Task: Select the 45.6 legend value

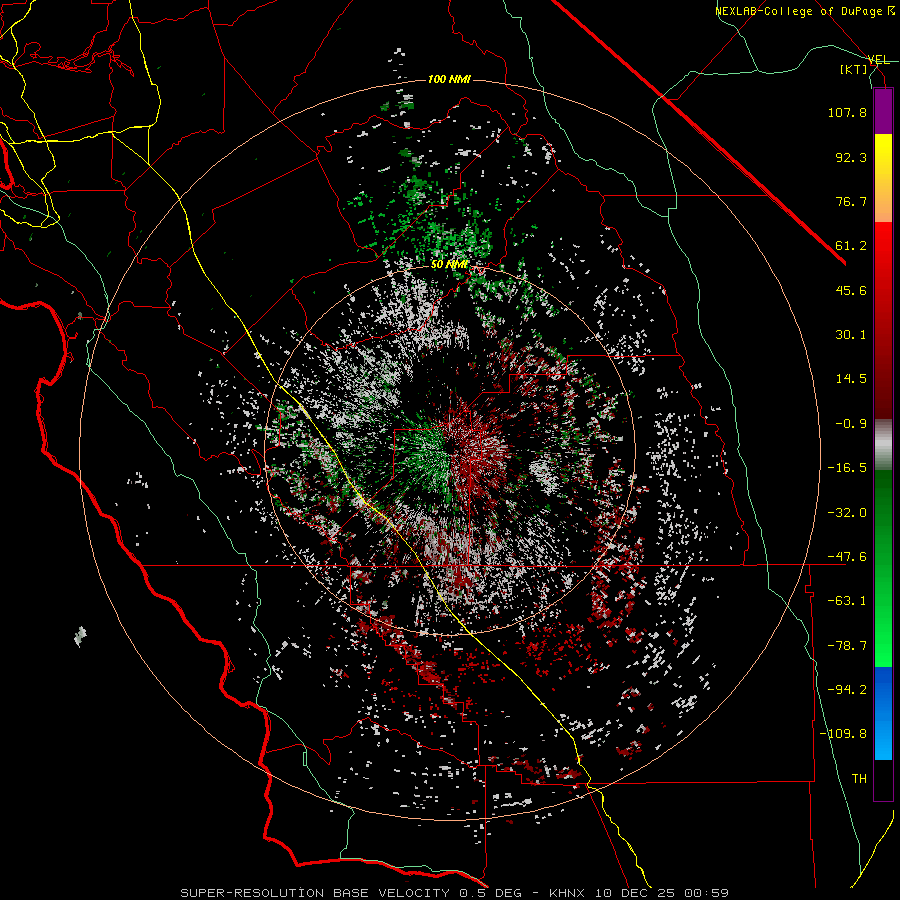Action: pos(851,290)
